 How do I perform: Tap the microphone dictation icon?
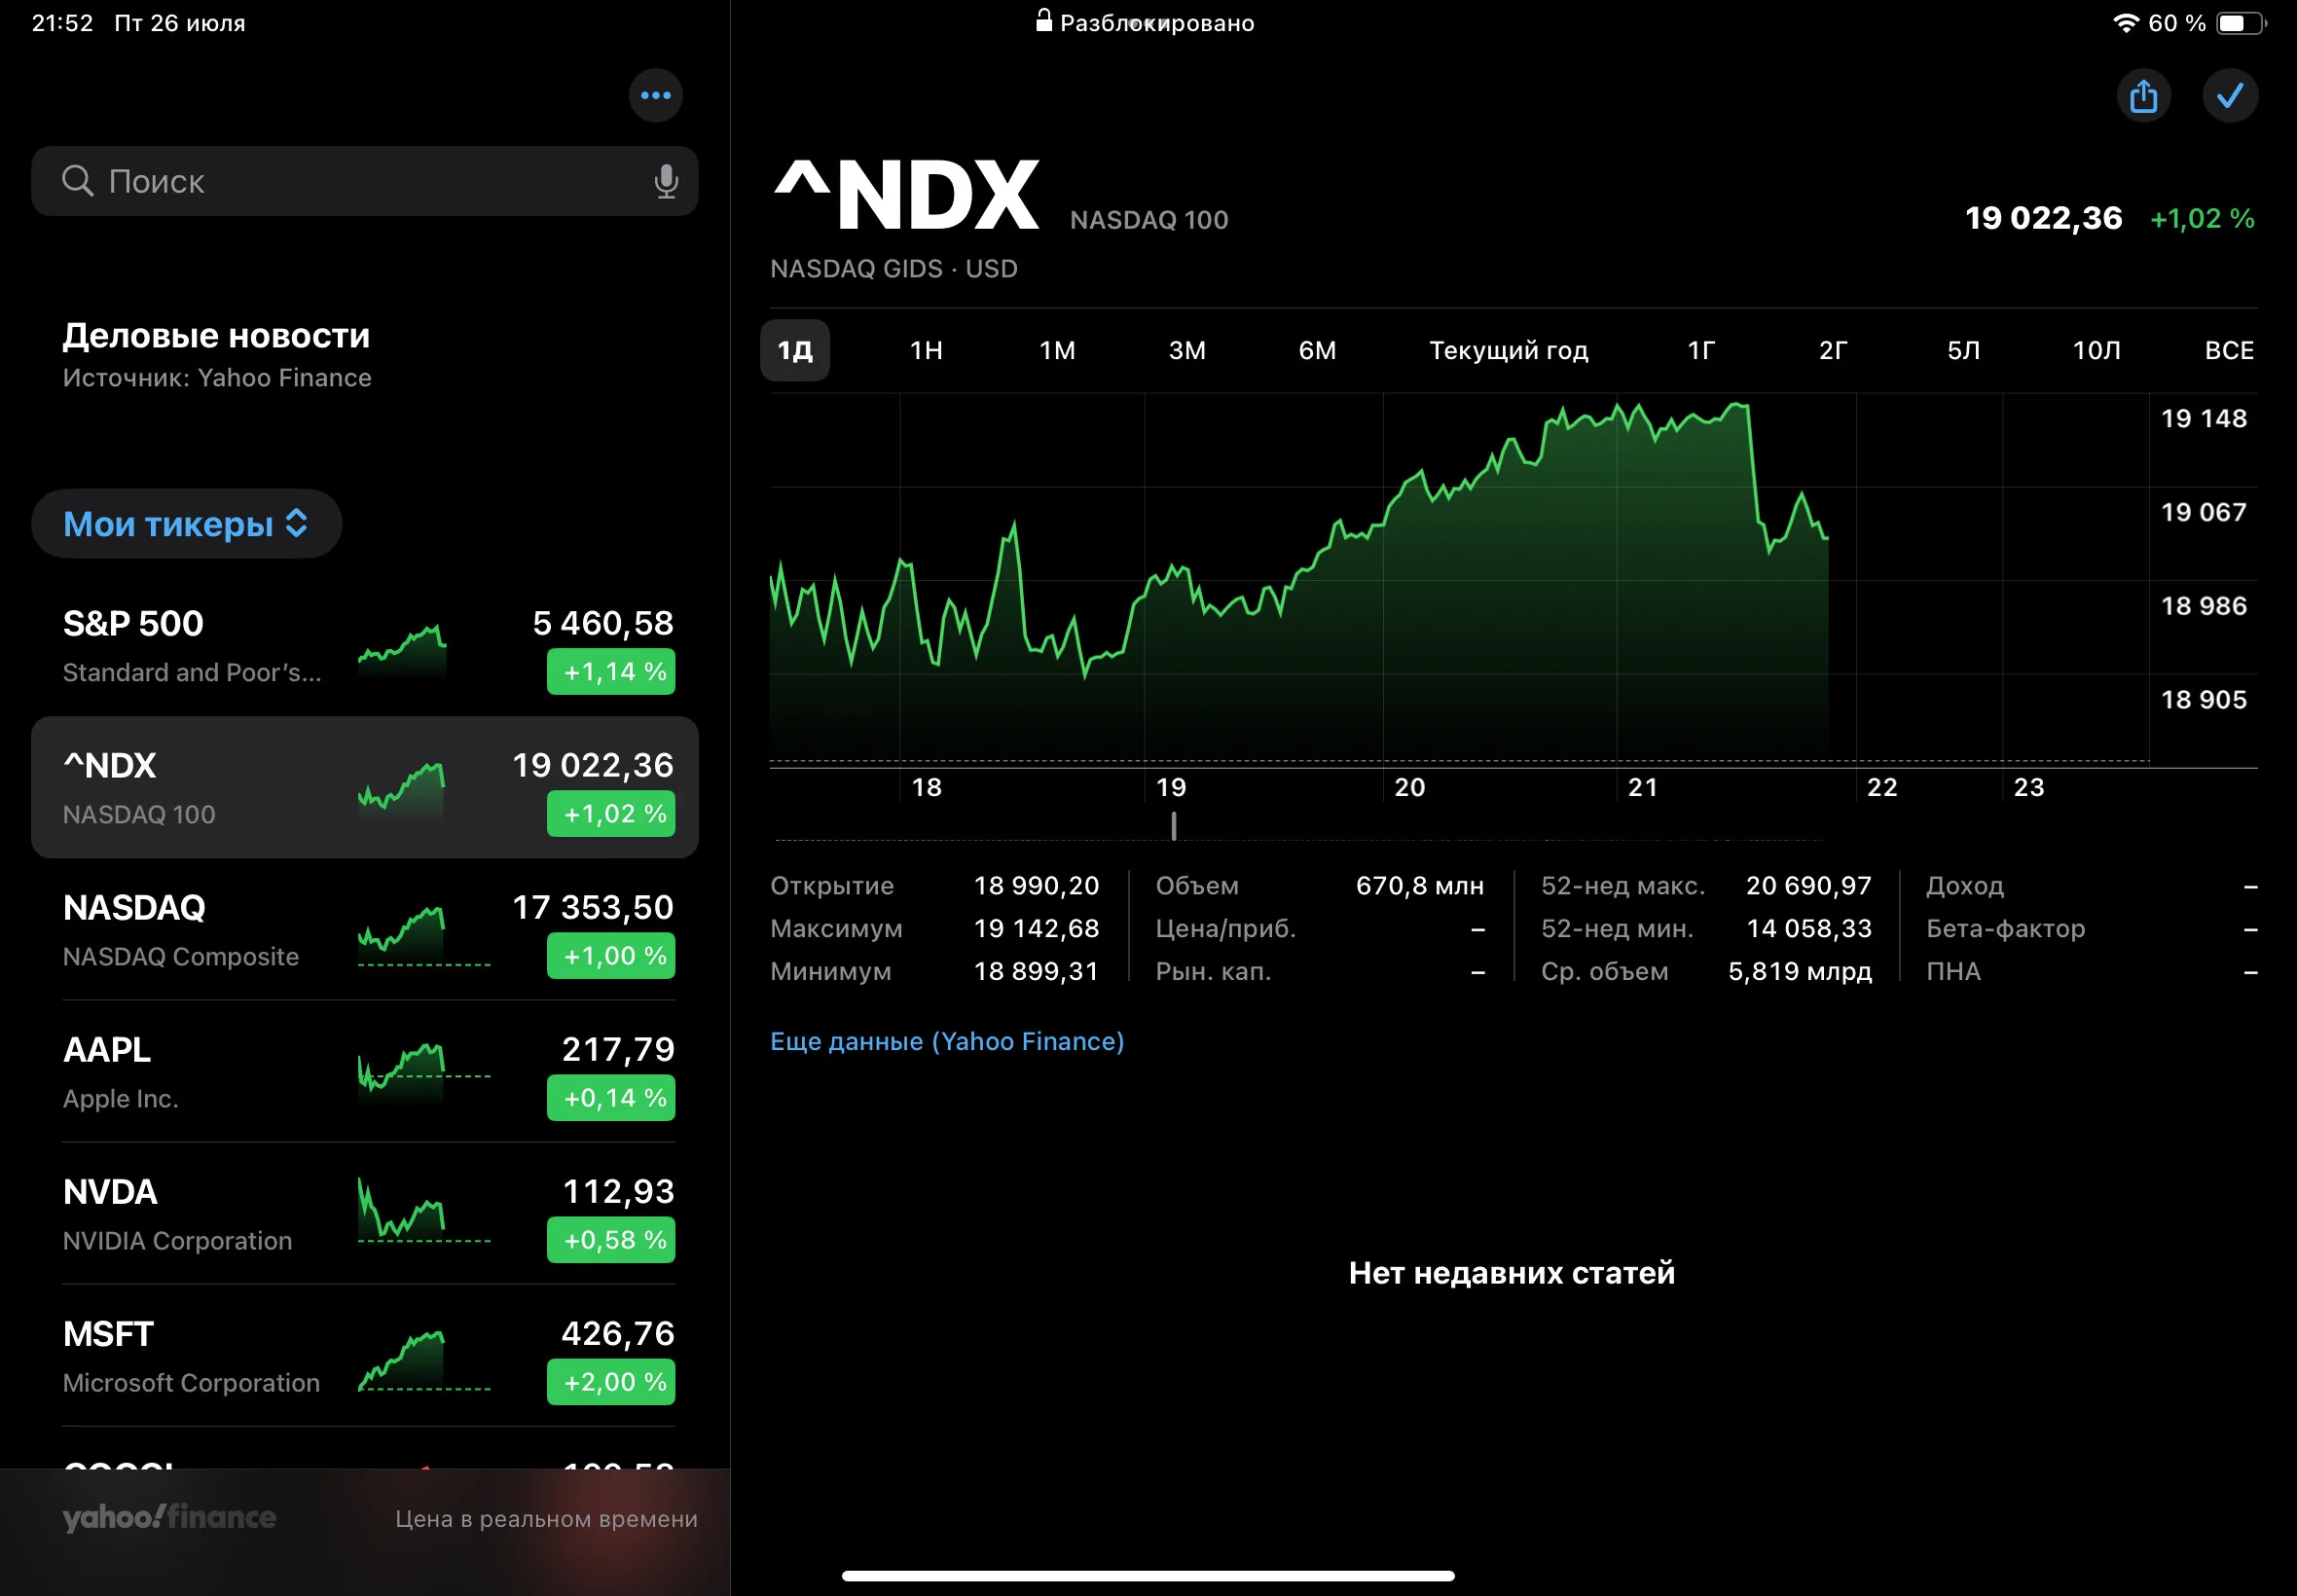666,181
